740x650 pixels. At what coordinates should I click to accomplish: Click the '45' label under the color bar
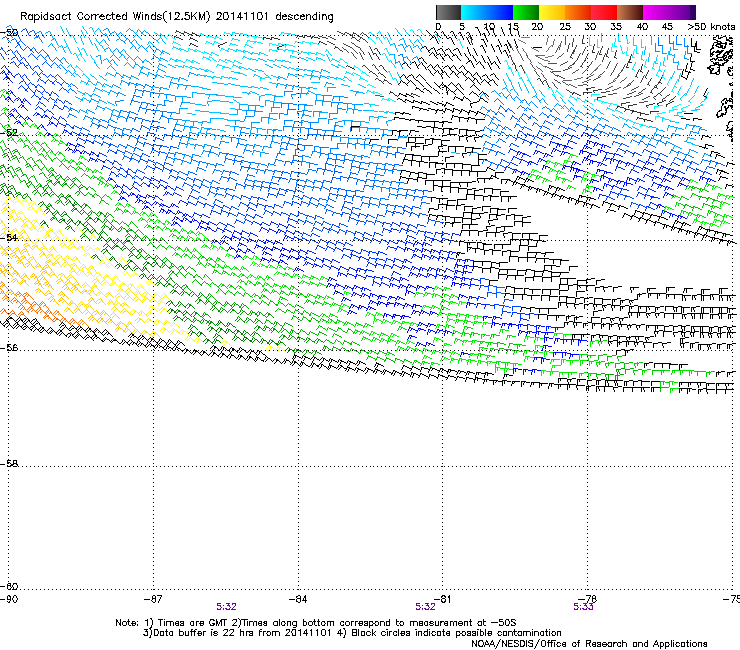667,27
